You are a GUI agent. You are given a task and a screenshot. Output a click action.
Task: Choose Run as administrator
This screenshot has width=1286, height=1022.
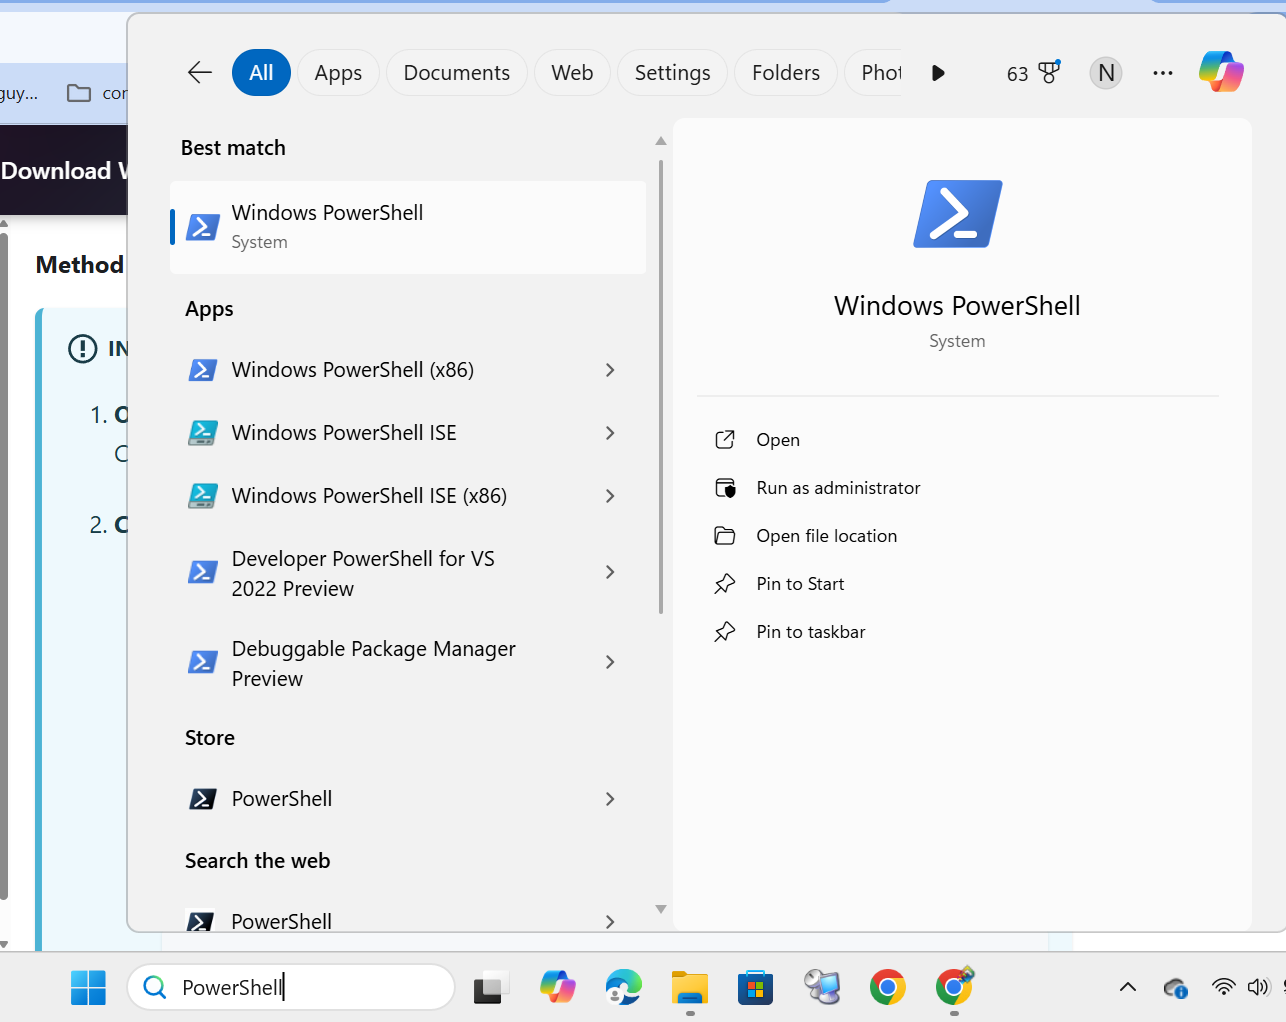click(x=838, y=488)
